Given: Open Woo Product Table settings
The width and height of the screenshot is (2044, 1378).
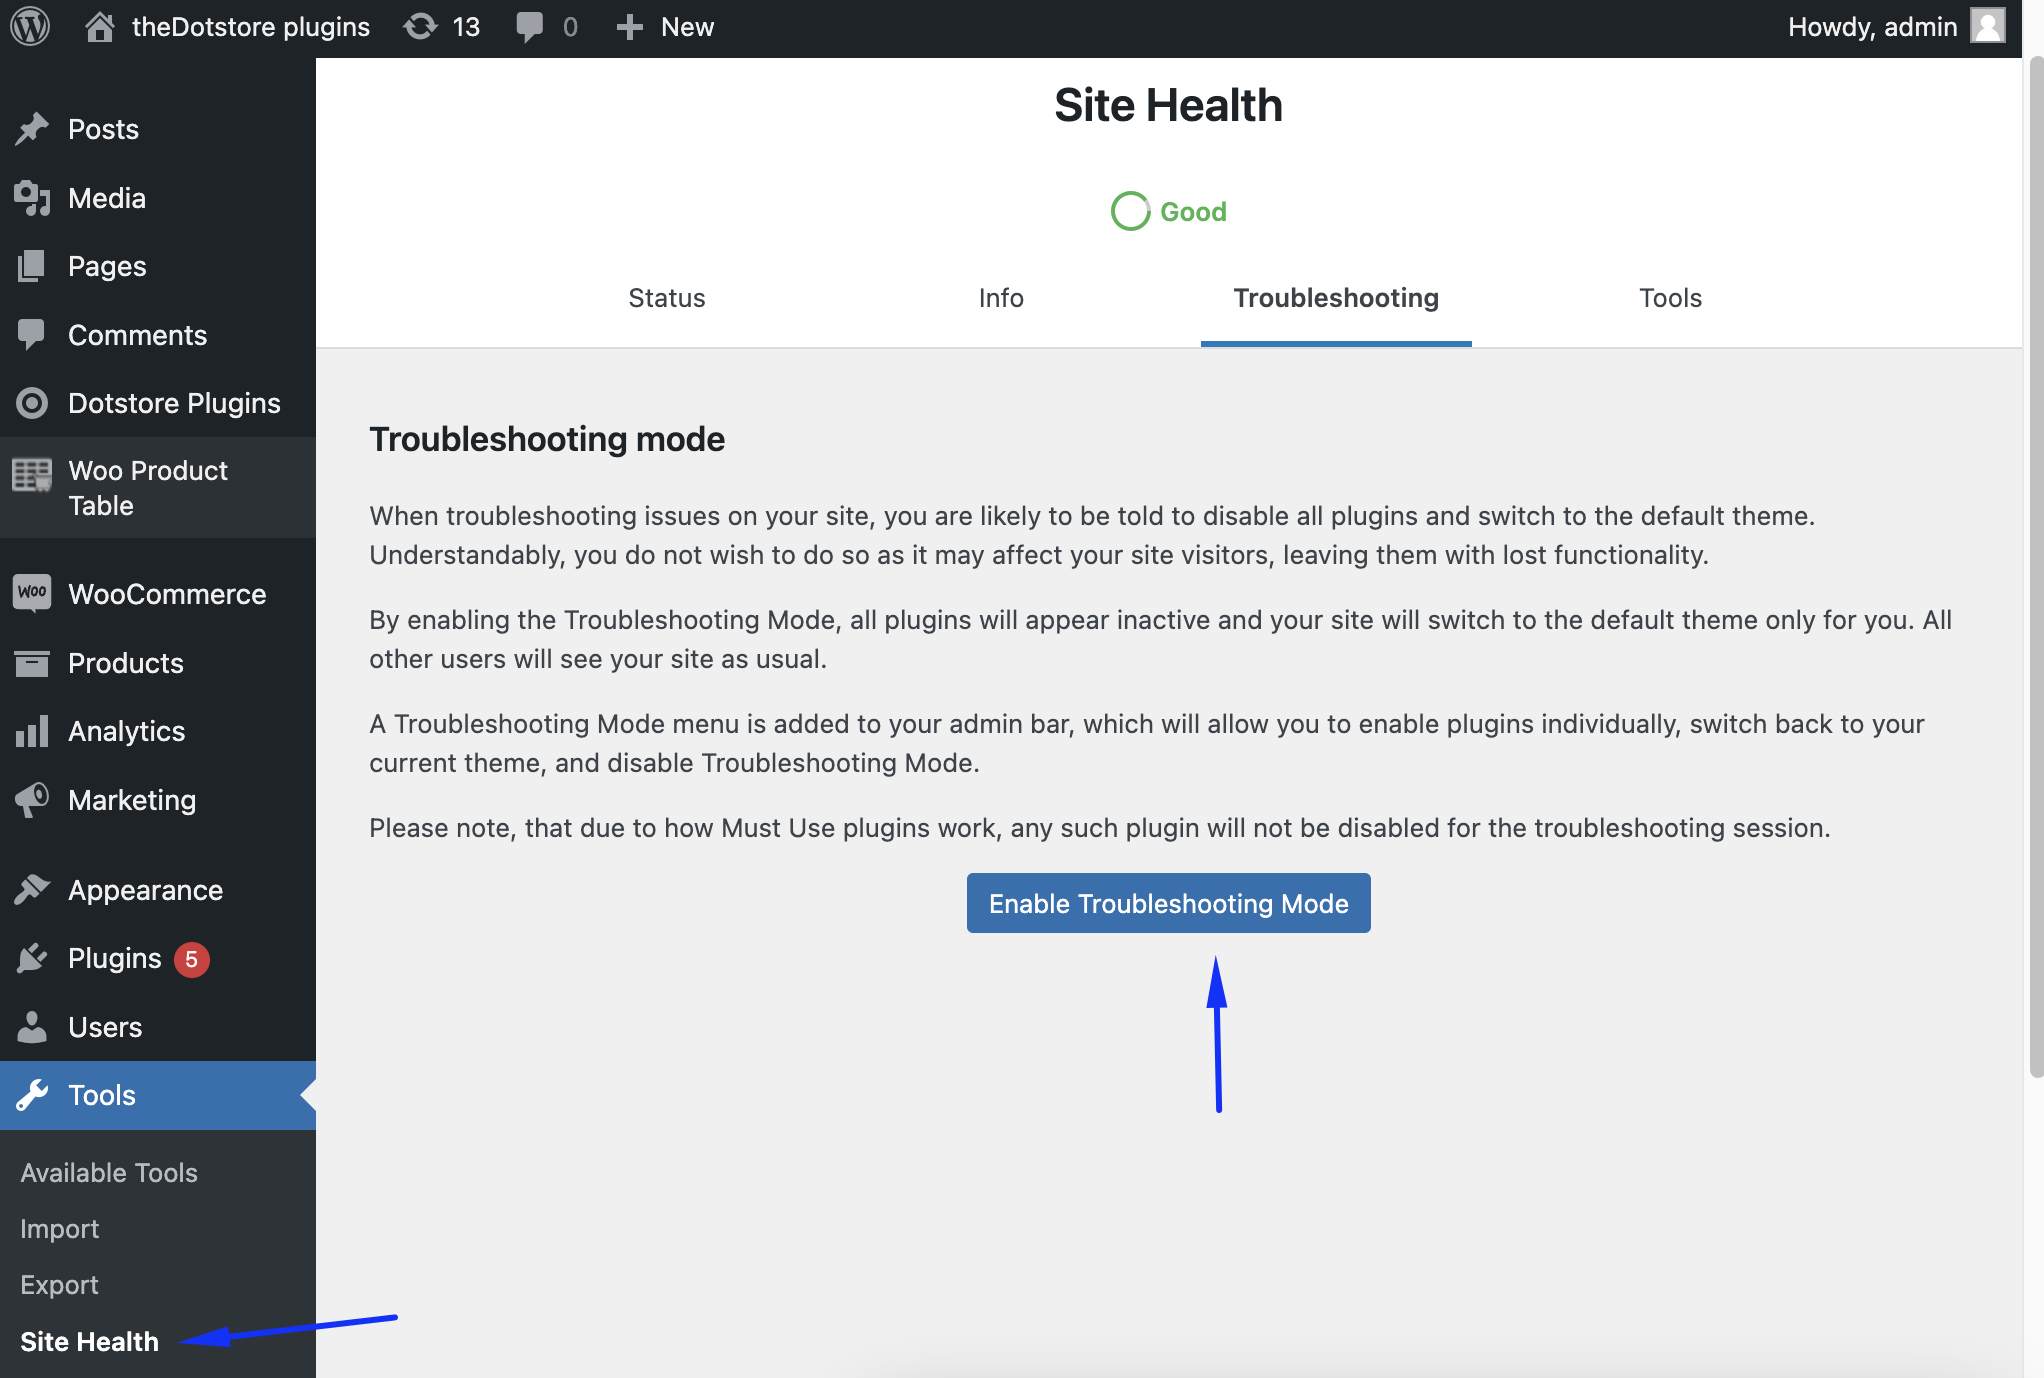Looking at the screenshot, I should pos(158,487).
